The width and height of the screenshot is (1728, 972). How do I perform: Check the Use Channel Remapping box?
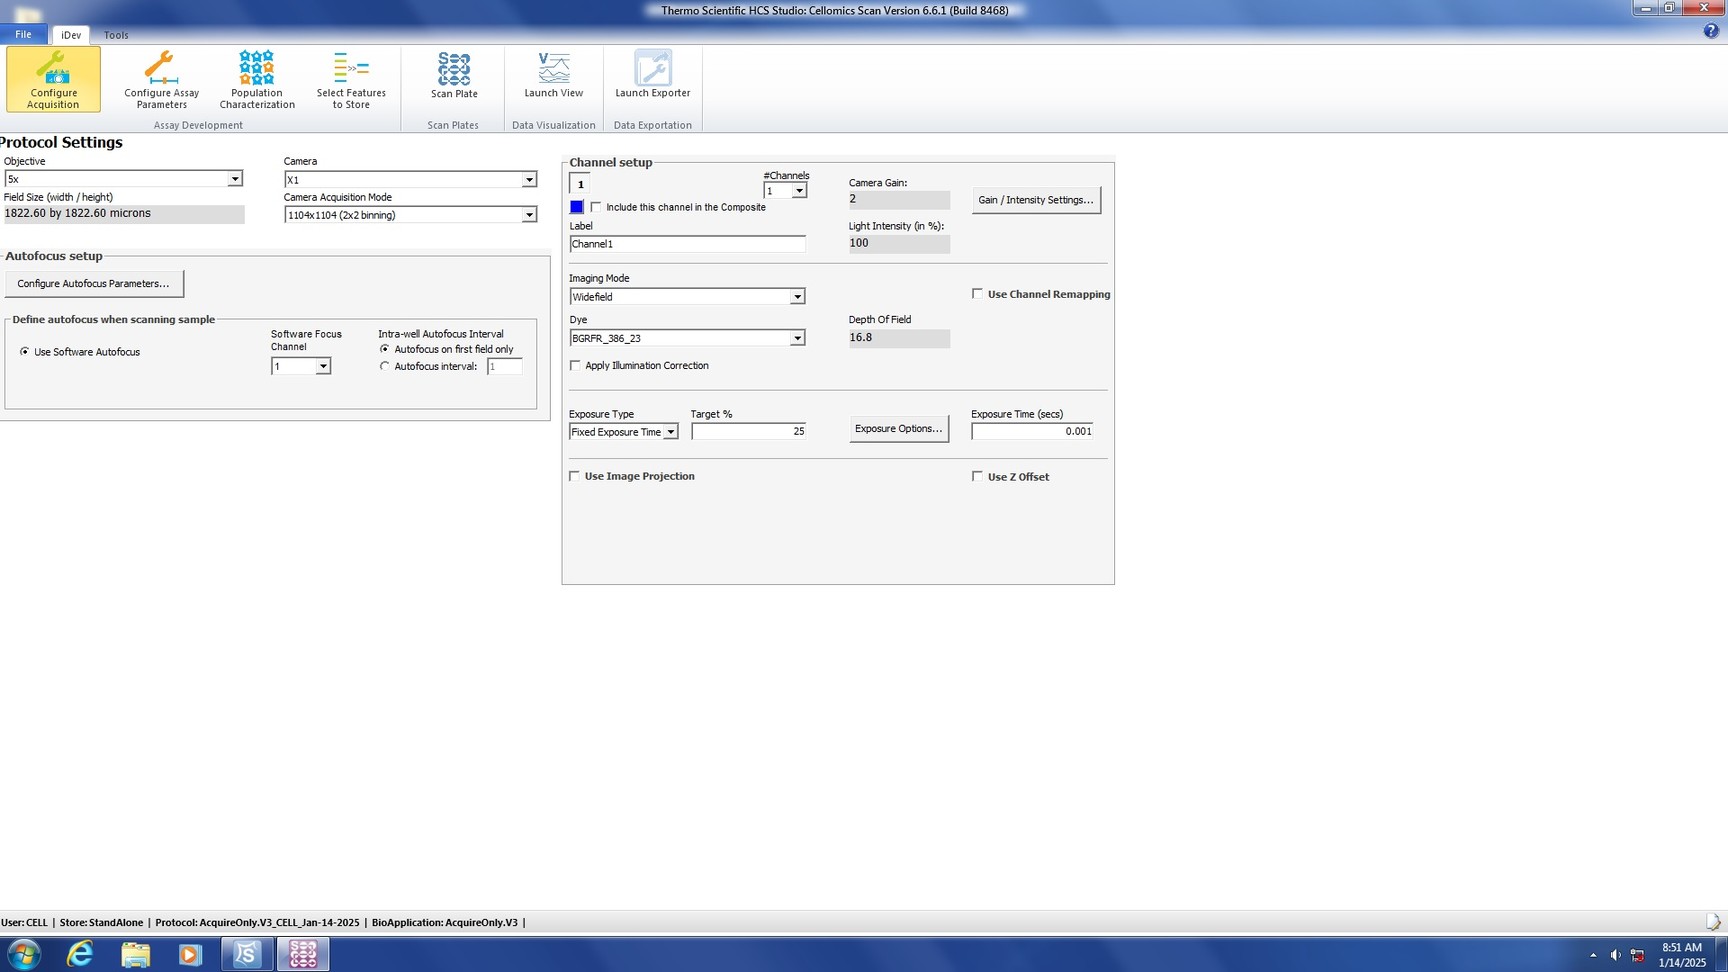(x=977, y=294)
